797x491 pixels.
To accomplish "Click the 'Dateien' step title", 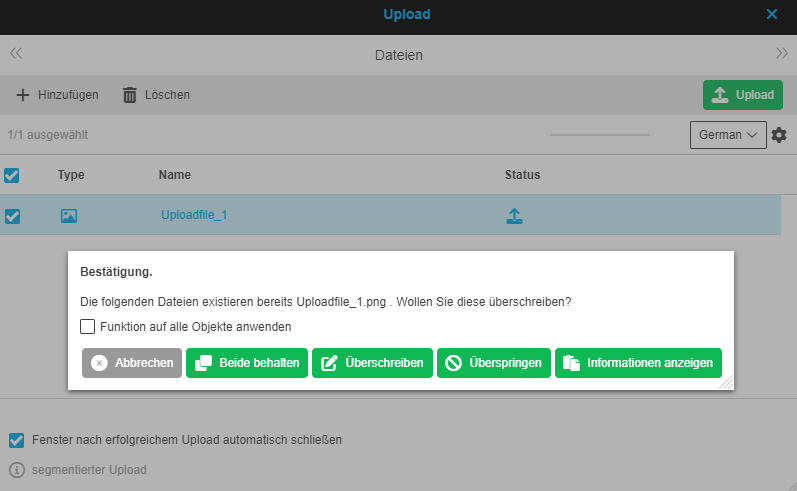I will coord(398,55).
